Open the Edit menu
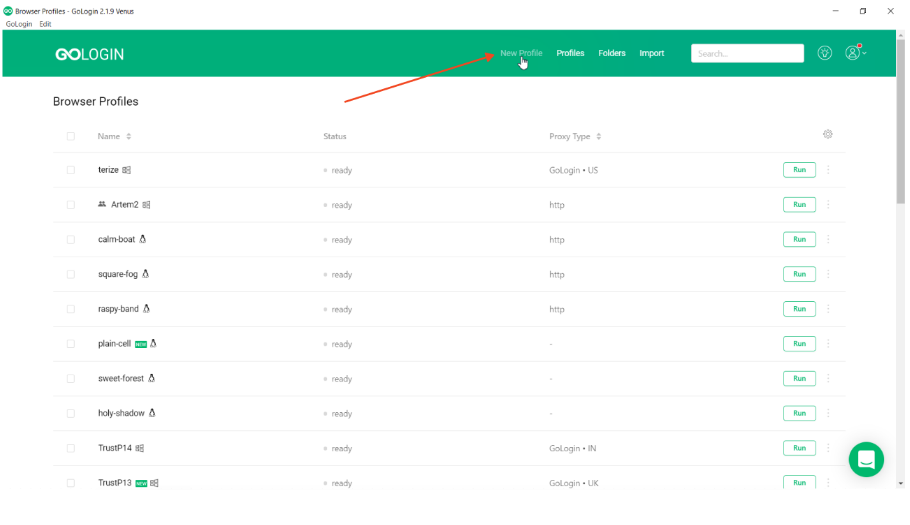 [45, 24]
